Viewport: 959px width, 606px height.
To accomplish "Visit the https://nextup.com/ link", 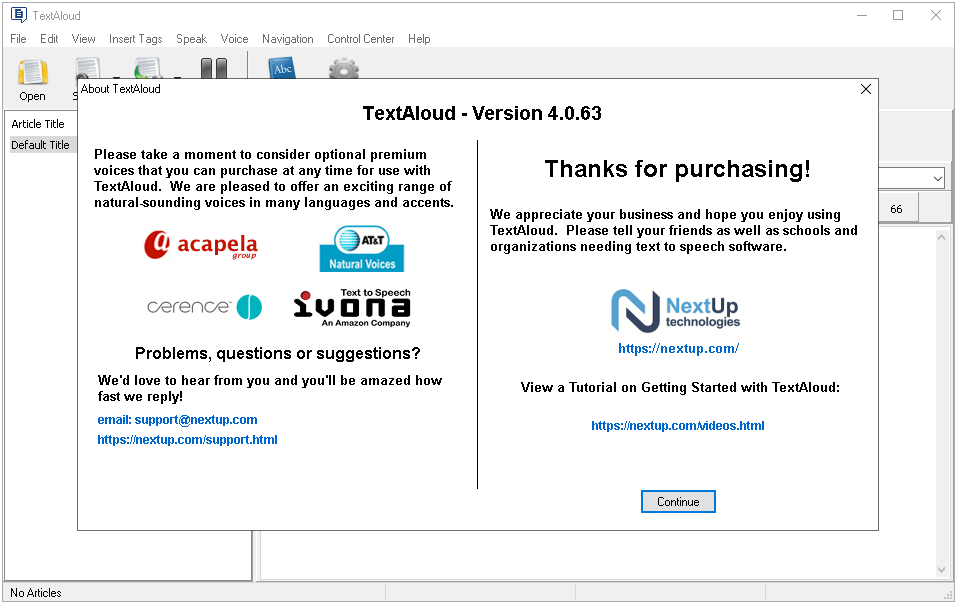I will coord(678,349).
